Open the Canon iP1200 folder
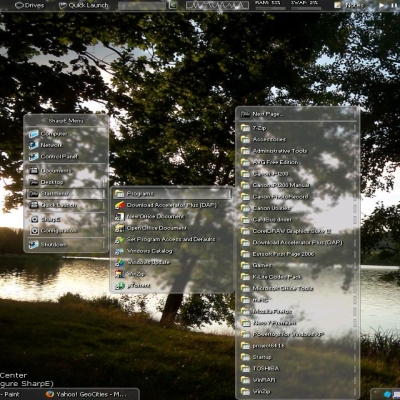 pyautogui.click(x=298, y=174)
